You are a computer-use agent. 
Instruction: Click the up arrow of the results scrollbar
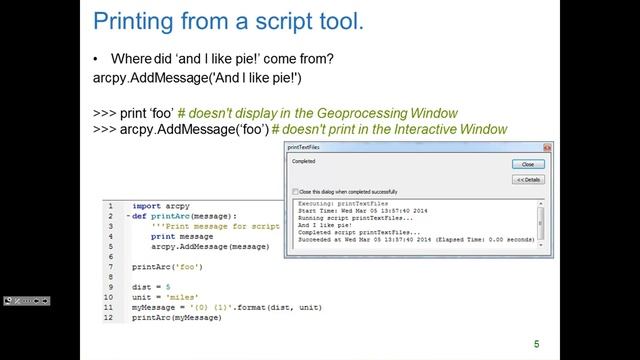[541, 203]
